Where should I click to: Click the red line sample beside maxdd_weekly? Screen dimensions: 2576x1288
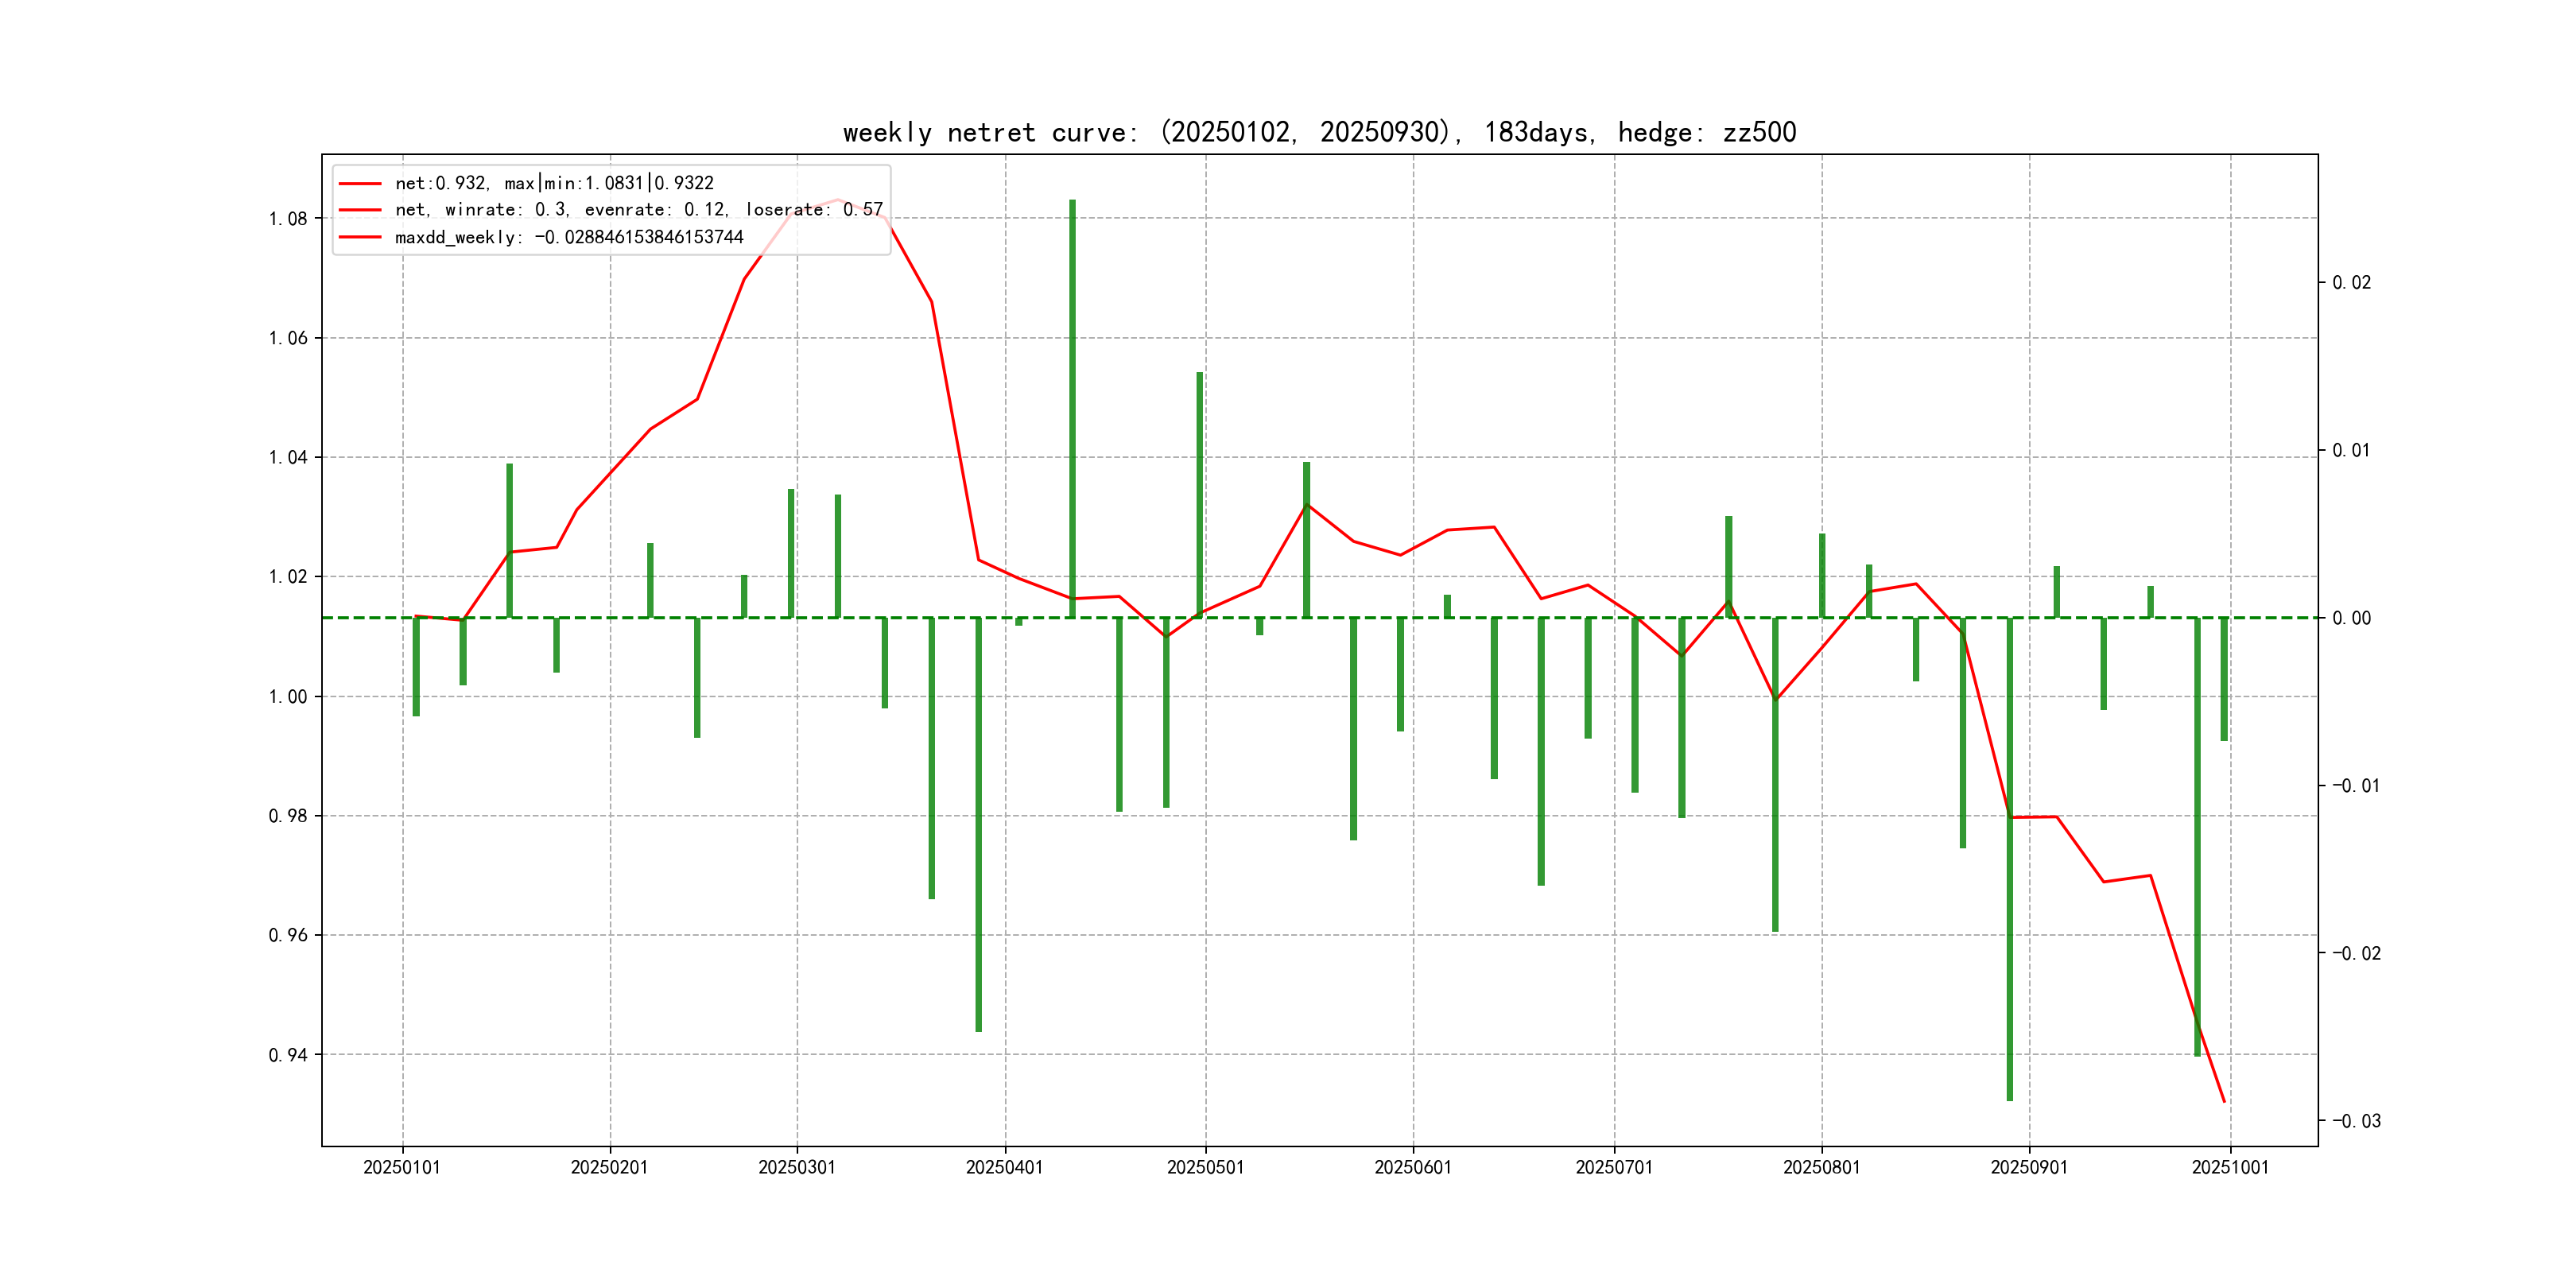[360, 237]
